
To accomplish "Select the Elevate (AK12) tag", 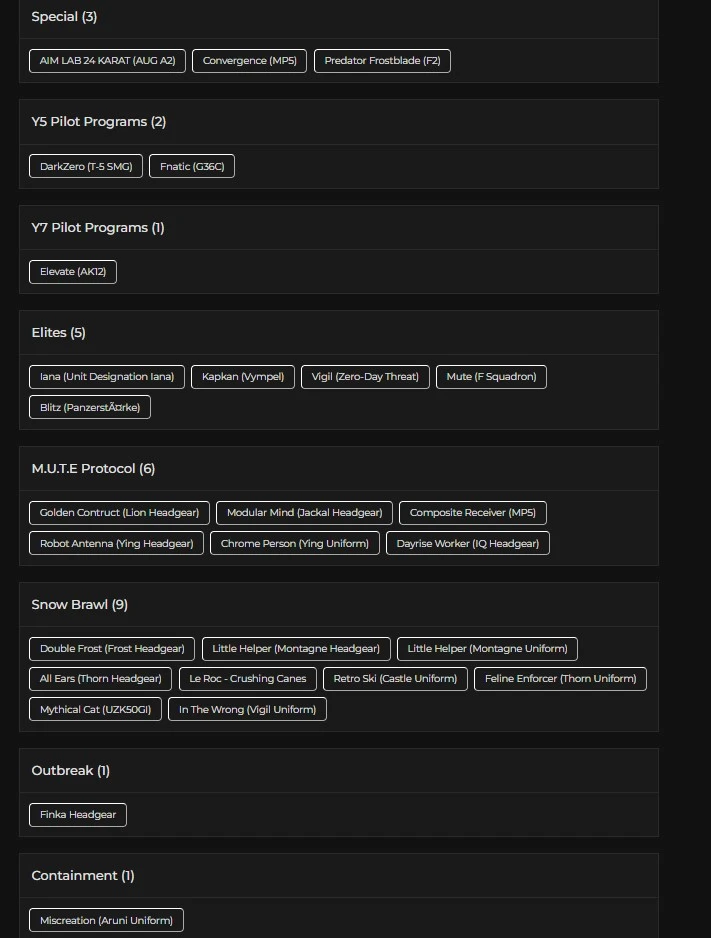I will (x=73, y=272).
